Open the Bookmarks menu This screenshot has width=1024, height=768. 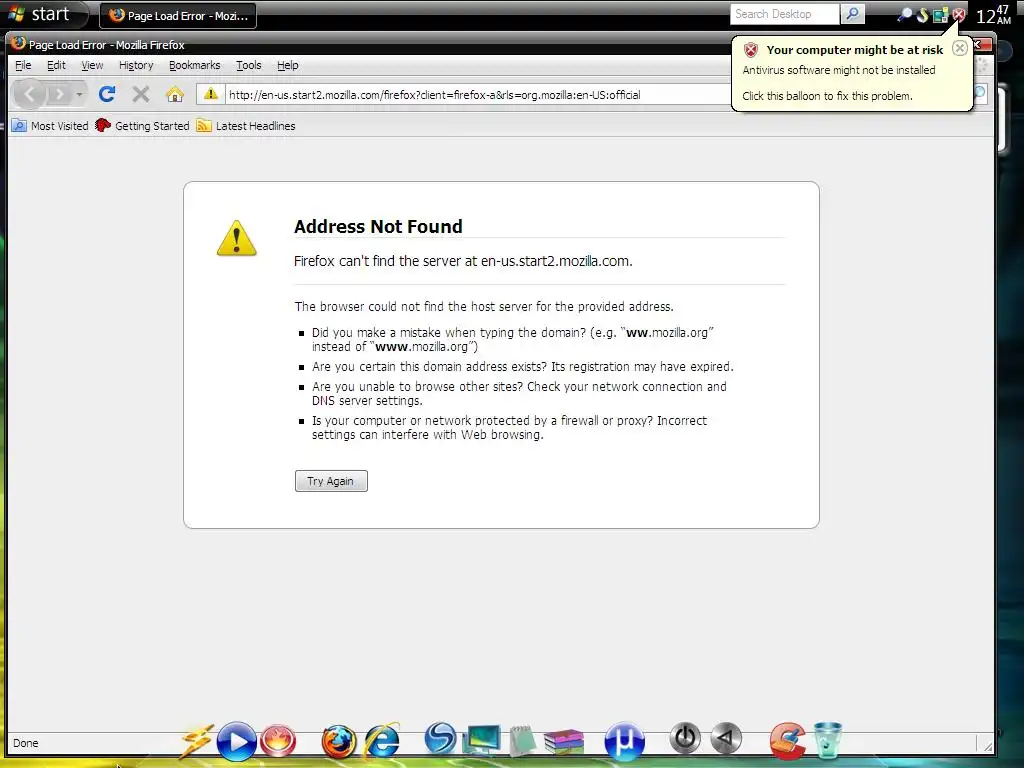[195, 65]
